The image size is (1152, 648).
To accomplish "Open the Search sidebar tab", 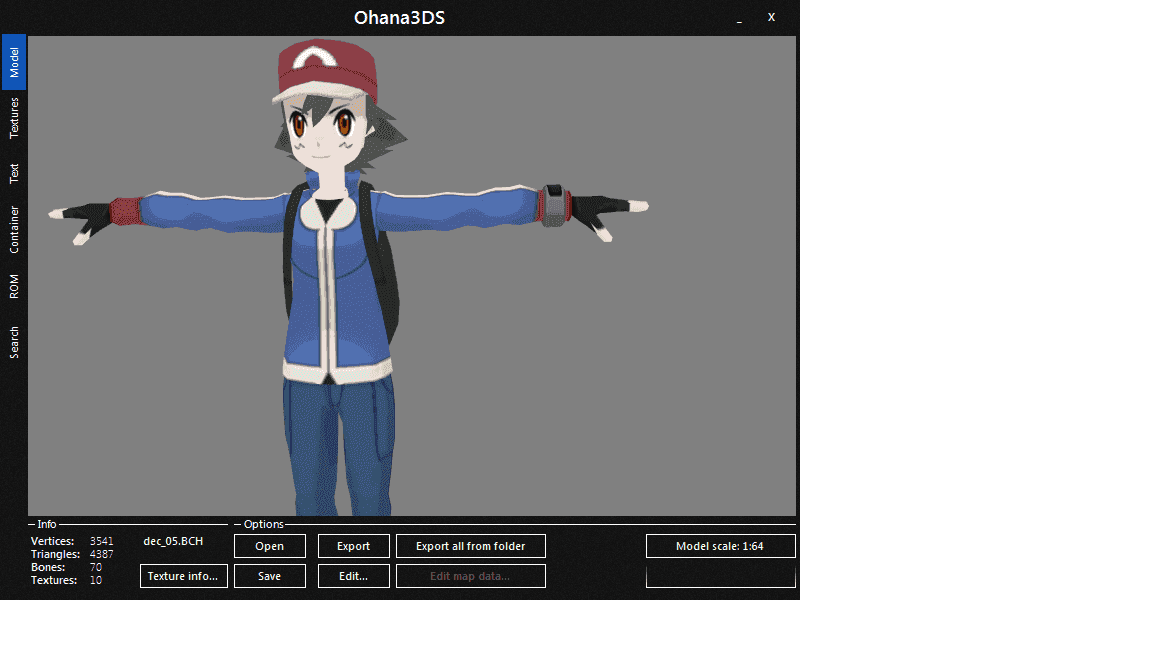I will (x=14, y=342).
